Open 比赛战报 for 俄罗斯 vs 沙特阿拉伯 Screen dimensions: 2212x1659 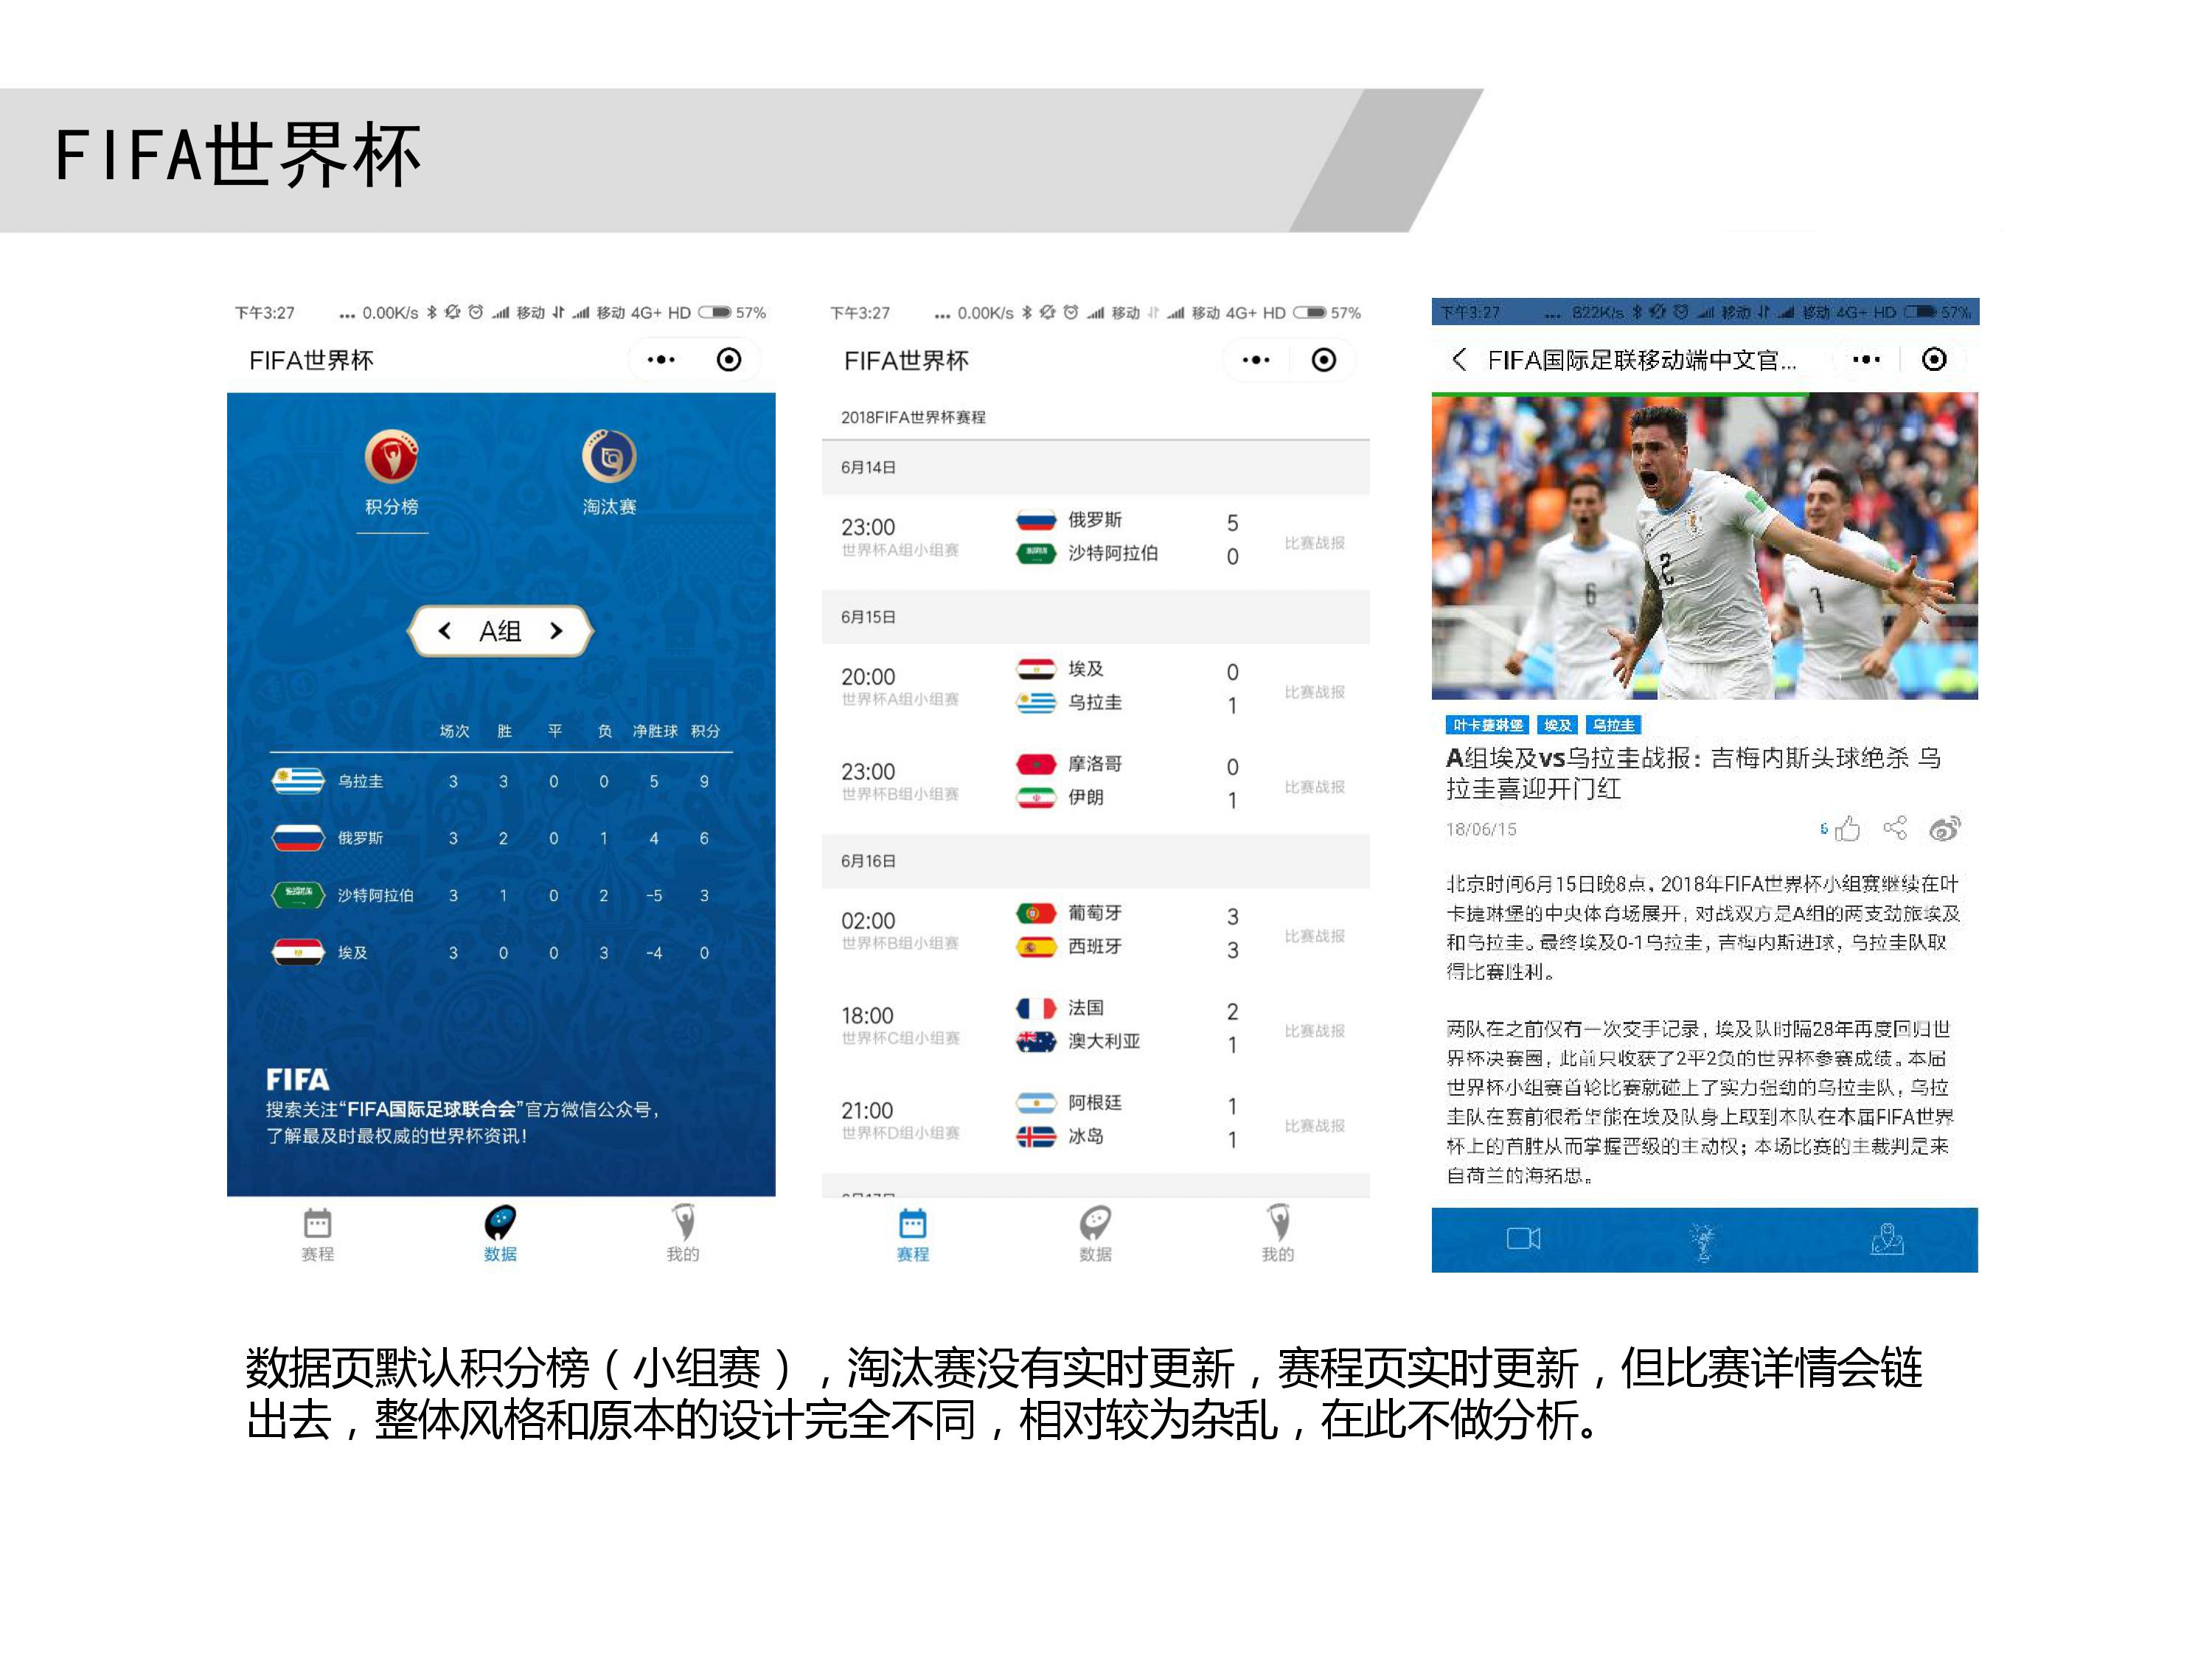(x=1315, y=543)
